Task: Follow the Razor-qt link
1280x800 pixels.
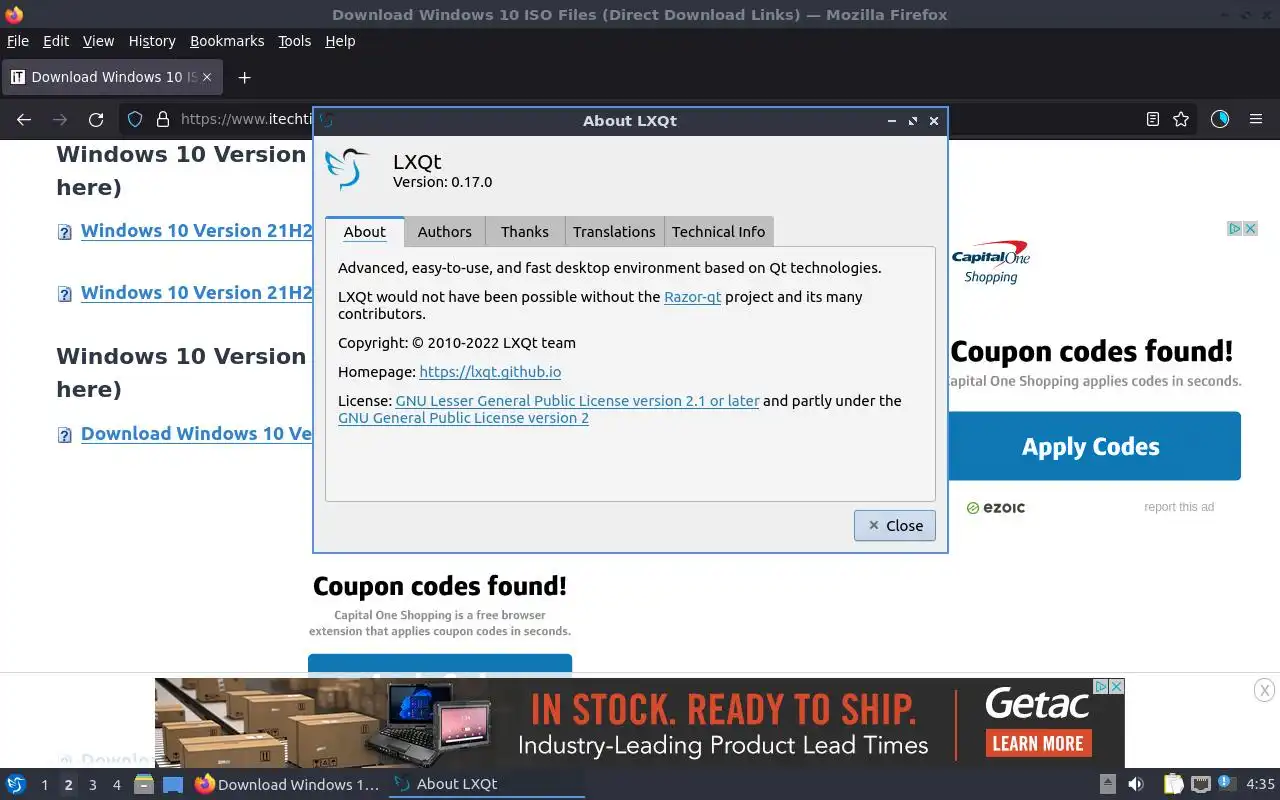Action: (692, 296)
